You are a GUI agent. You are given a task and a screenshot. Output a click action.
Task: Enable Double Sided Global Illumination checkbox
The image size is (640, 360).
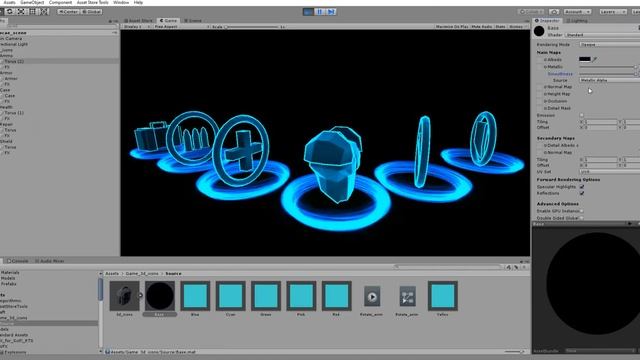(582, 218)
